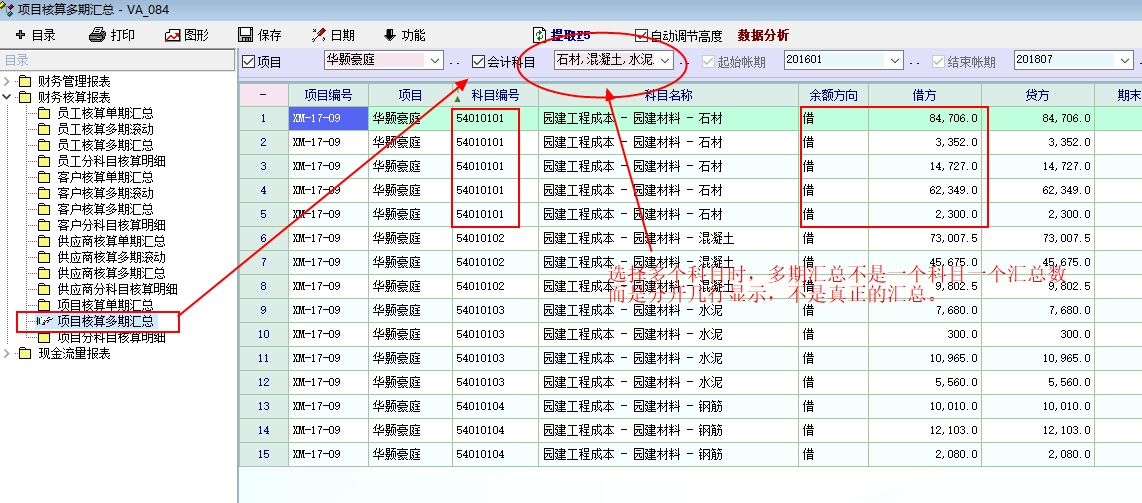This screenshot has width=1142, height=503.
Task: Uncheck the 会计科目 checkbox
Action: click(478, 61)
